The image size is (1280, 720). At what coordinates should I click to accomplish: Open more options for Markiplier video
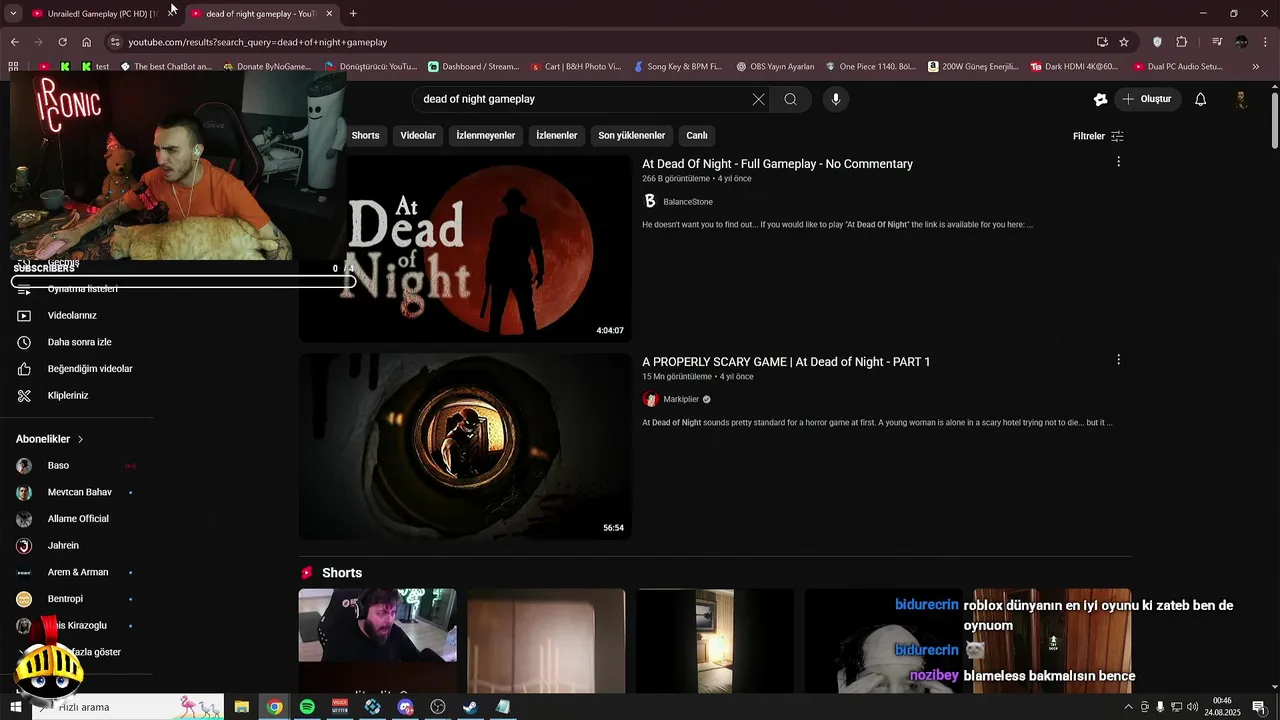1118,360
